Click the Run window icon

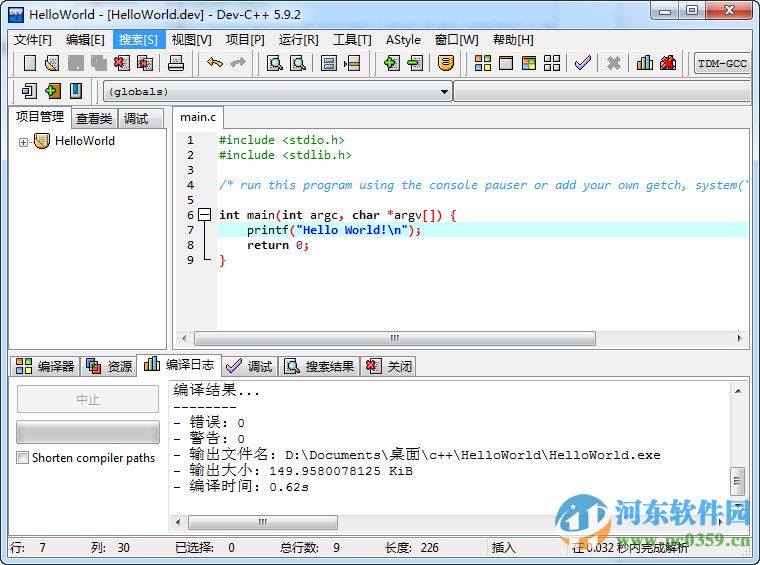pyautogui.click(x=506, y=63)
